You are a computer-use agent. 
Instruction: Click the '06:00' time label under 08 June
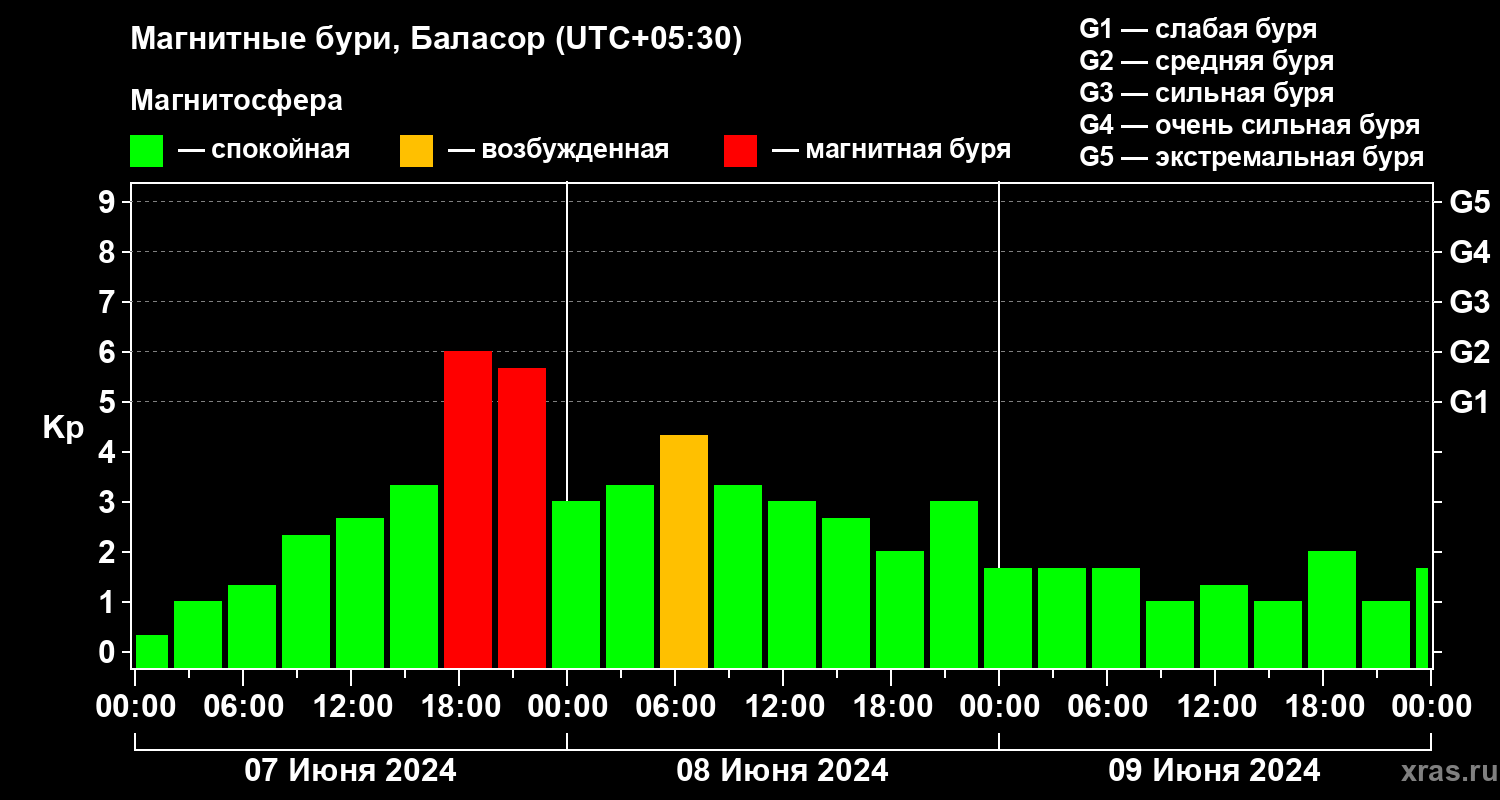point(675,707)
